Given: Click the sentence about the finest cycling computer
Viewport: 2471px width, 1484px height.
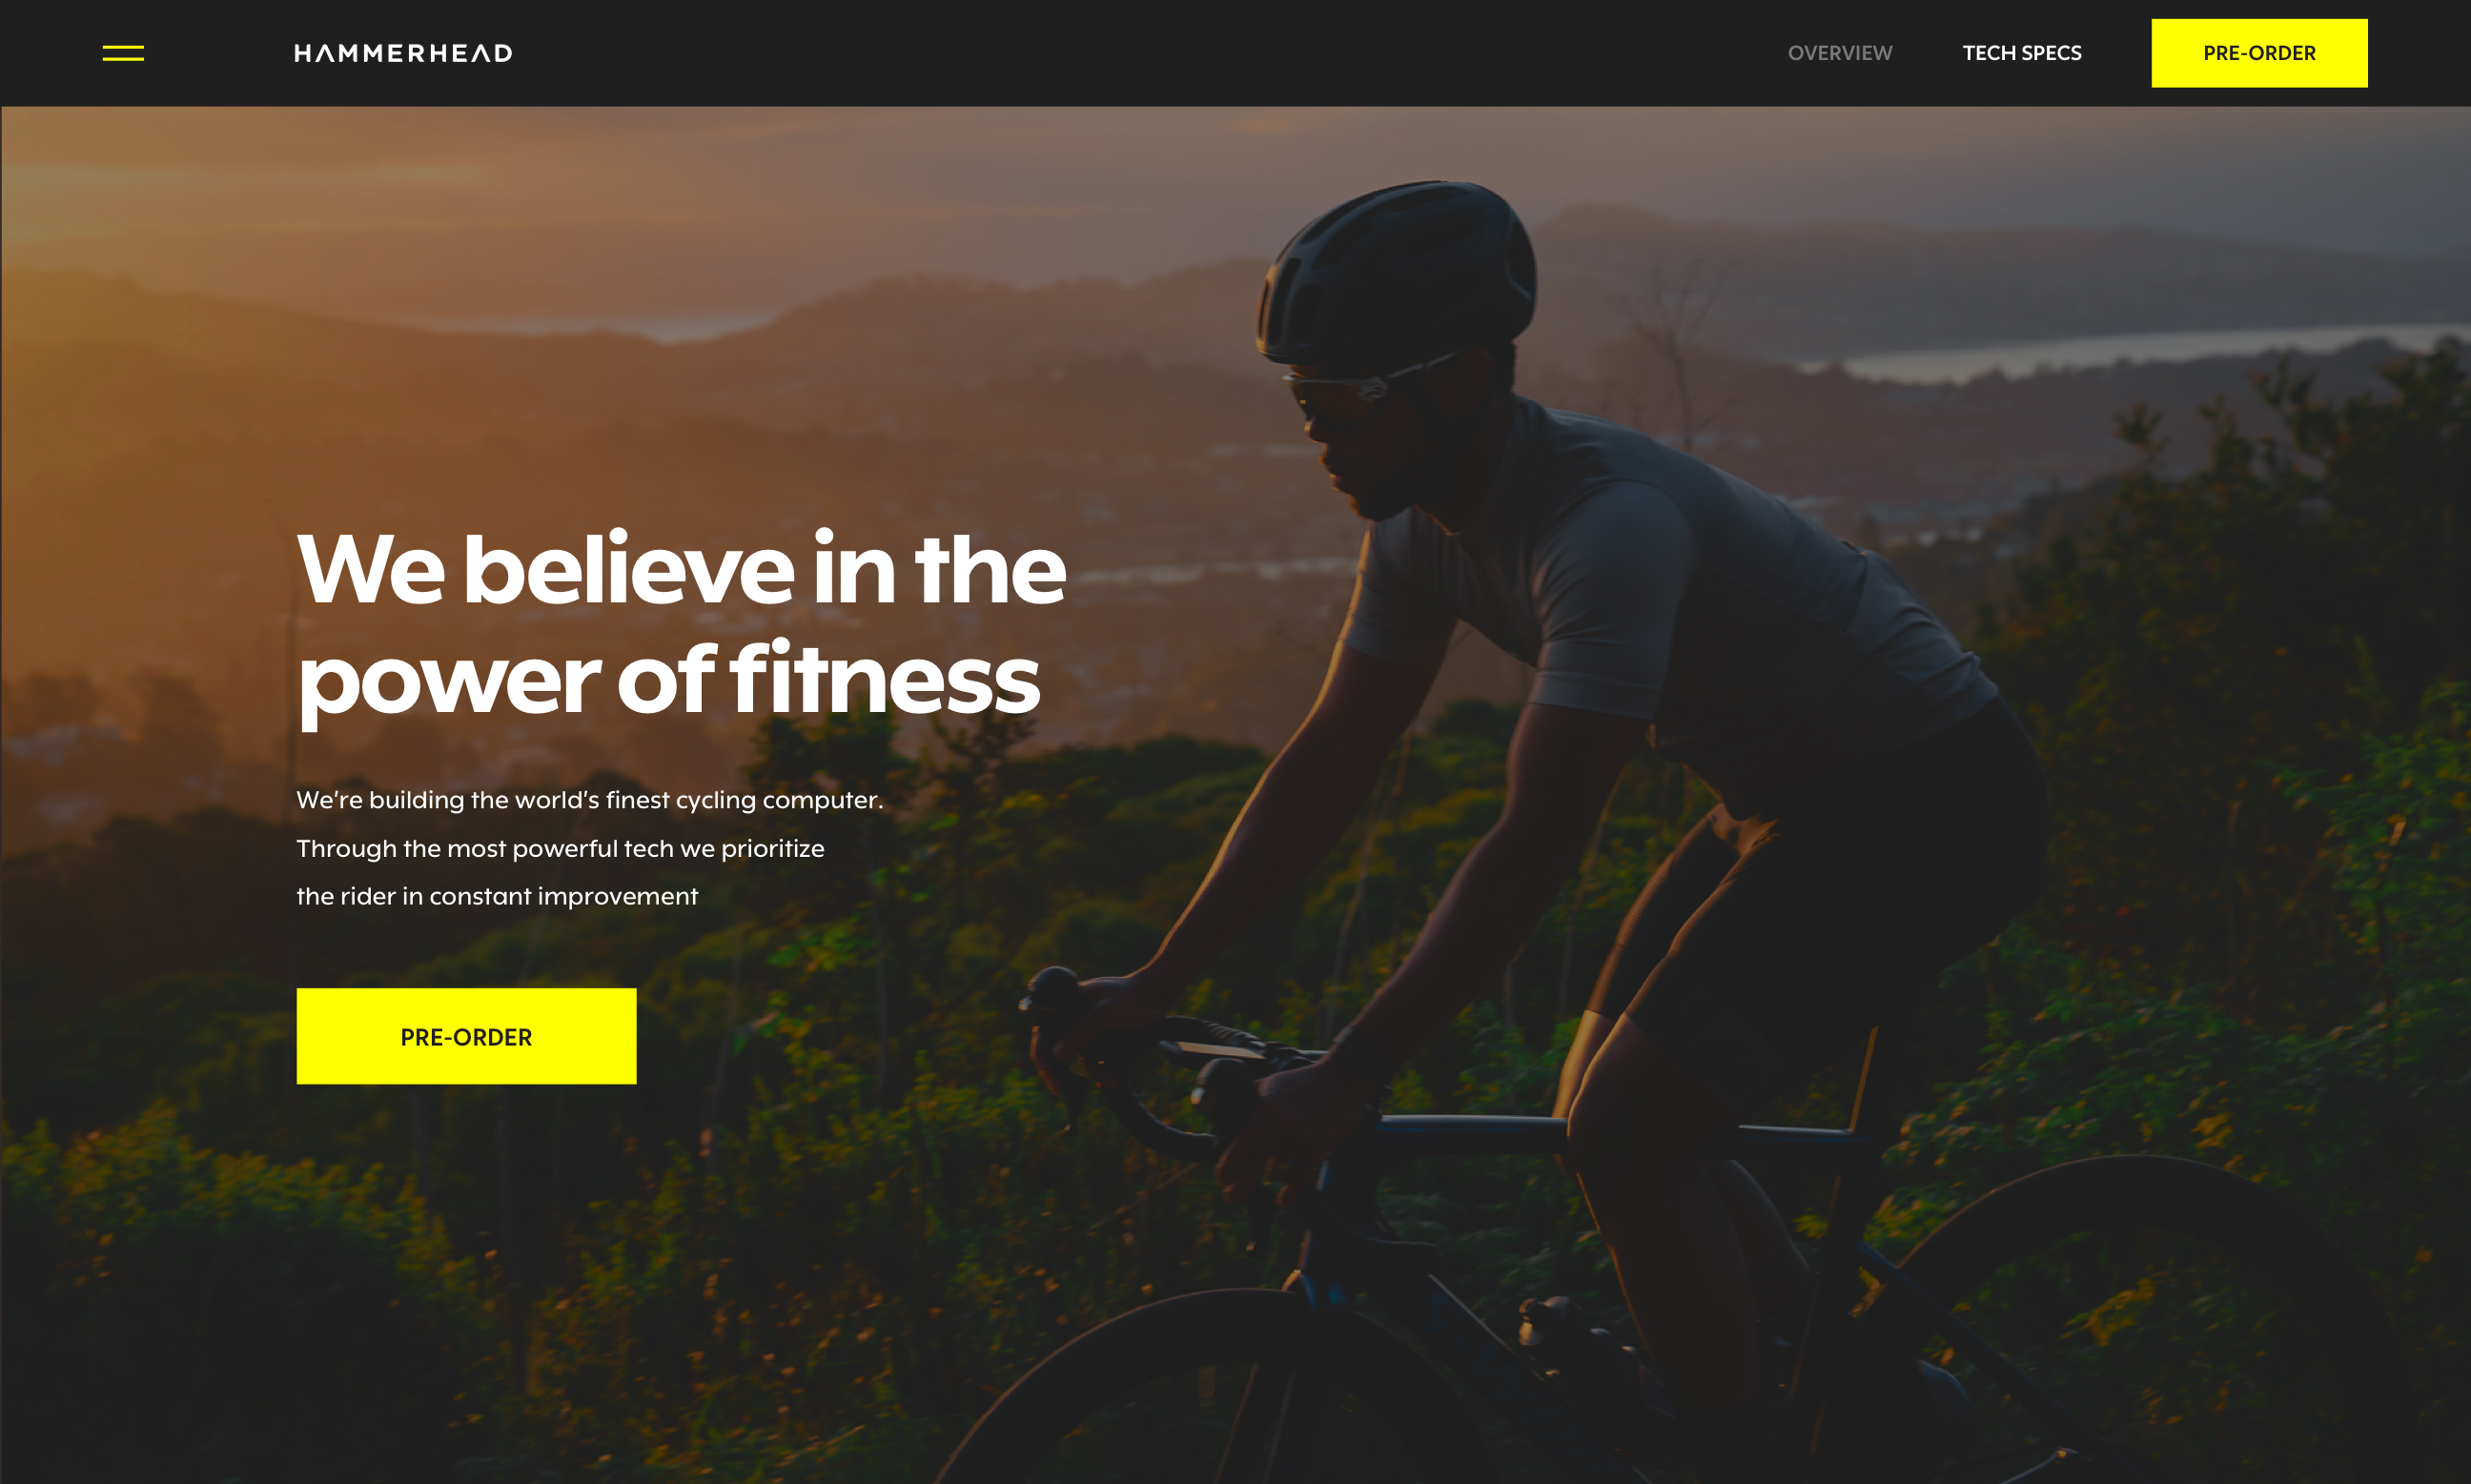Looking at the screenshot, I should point(590,800).
